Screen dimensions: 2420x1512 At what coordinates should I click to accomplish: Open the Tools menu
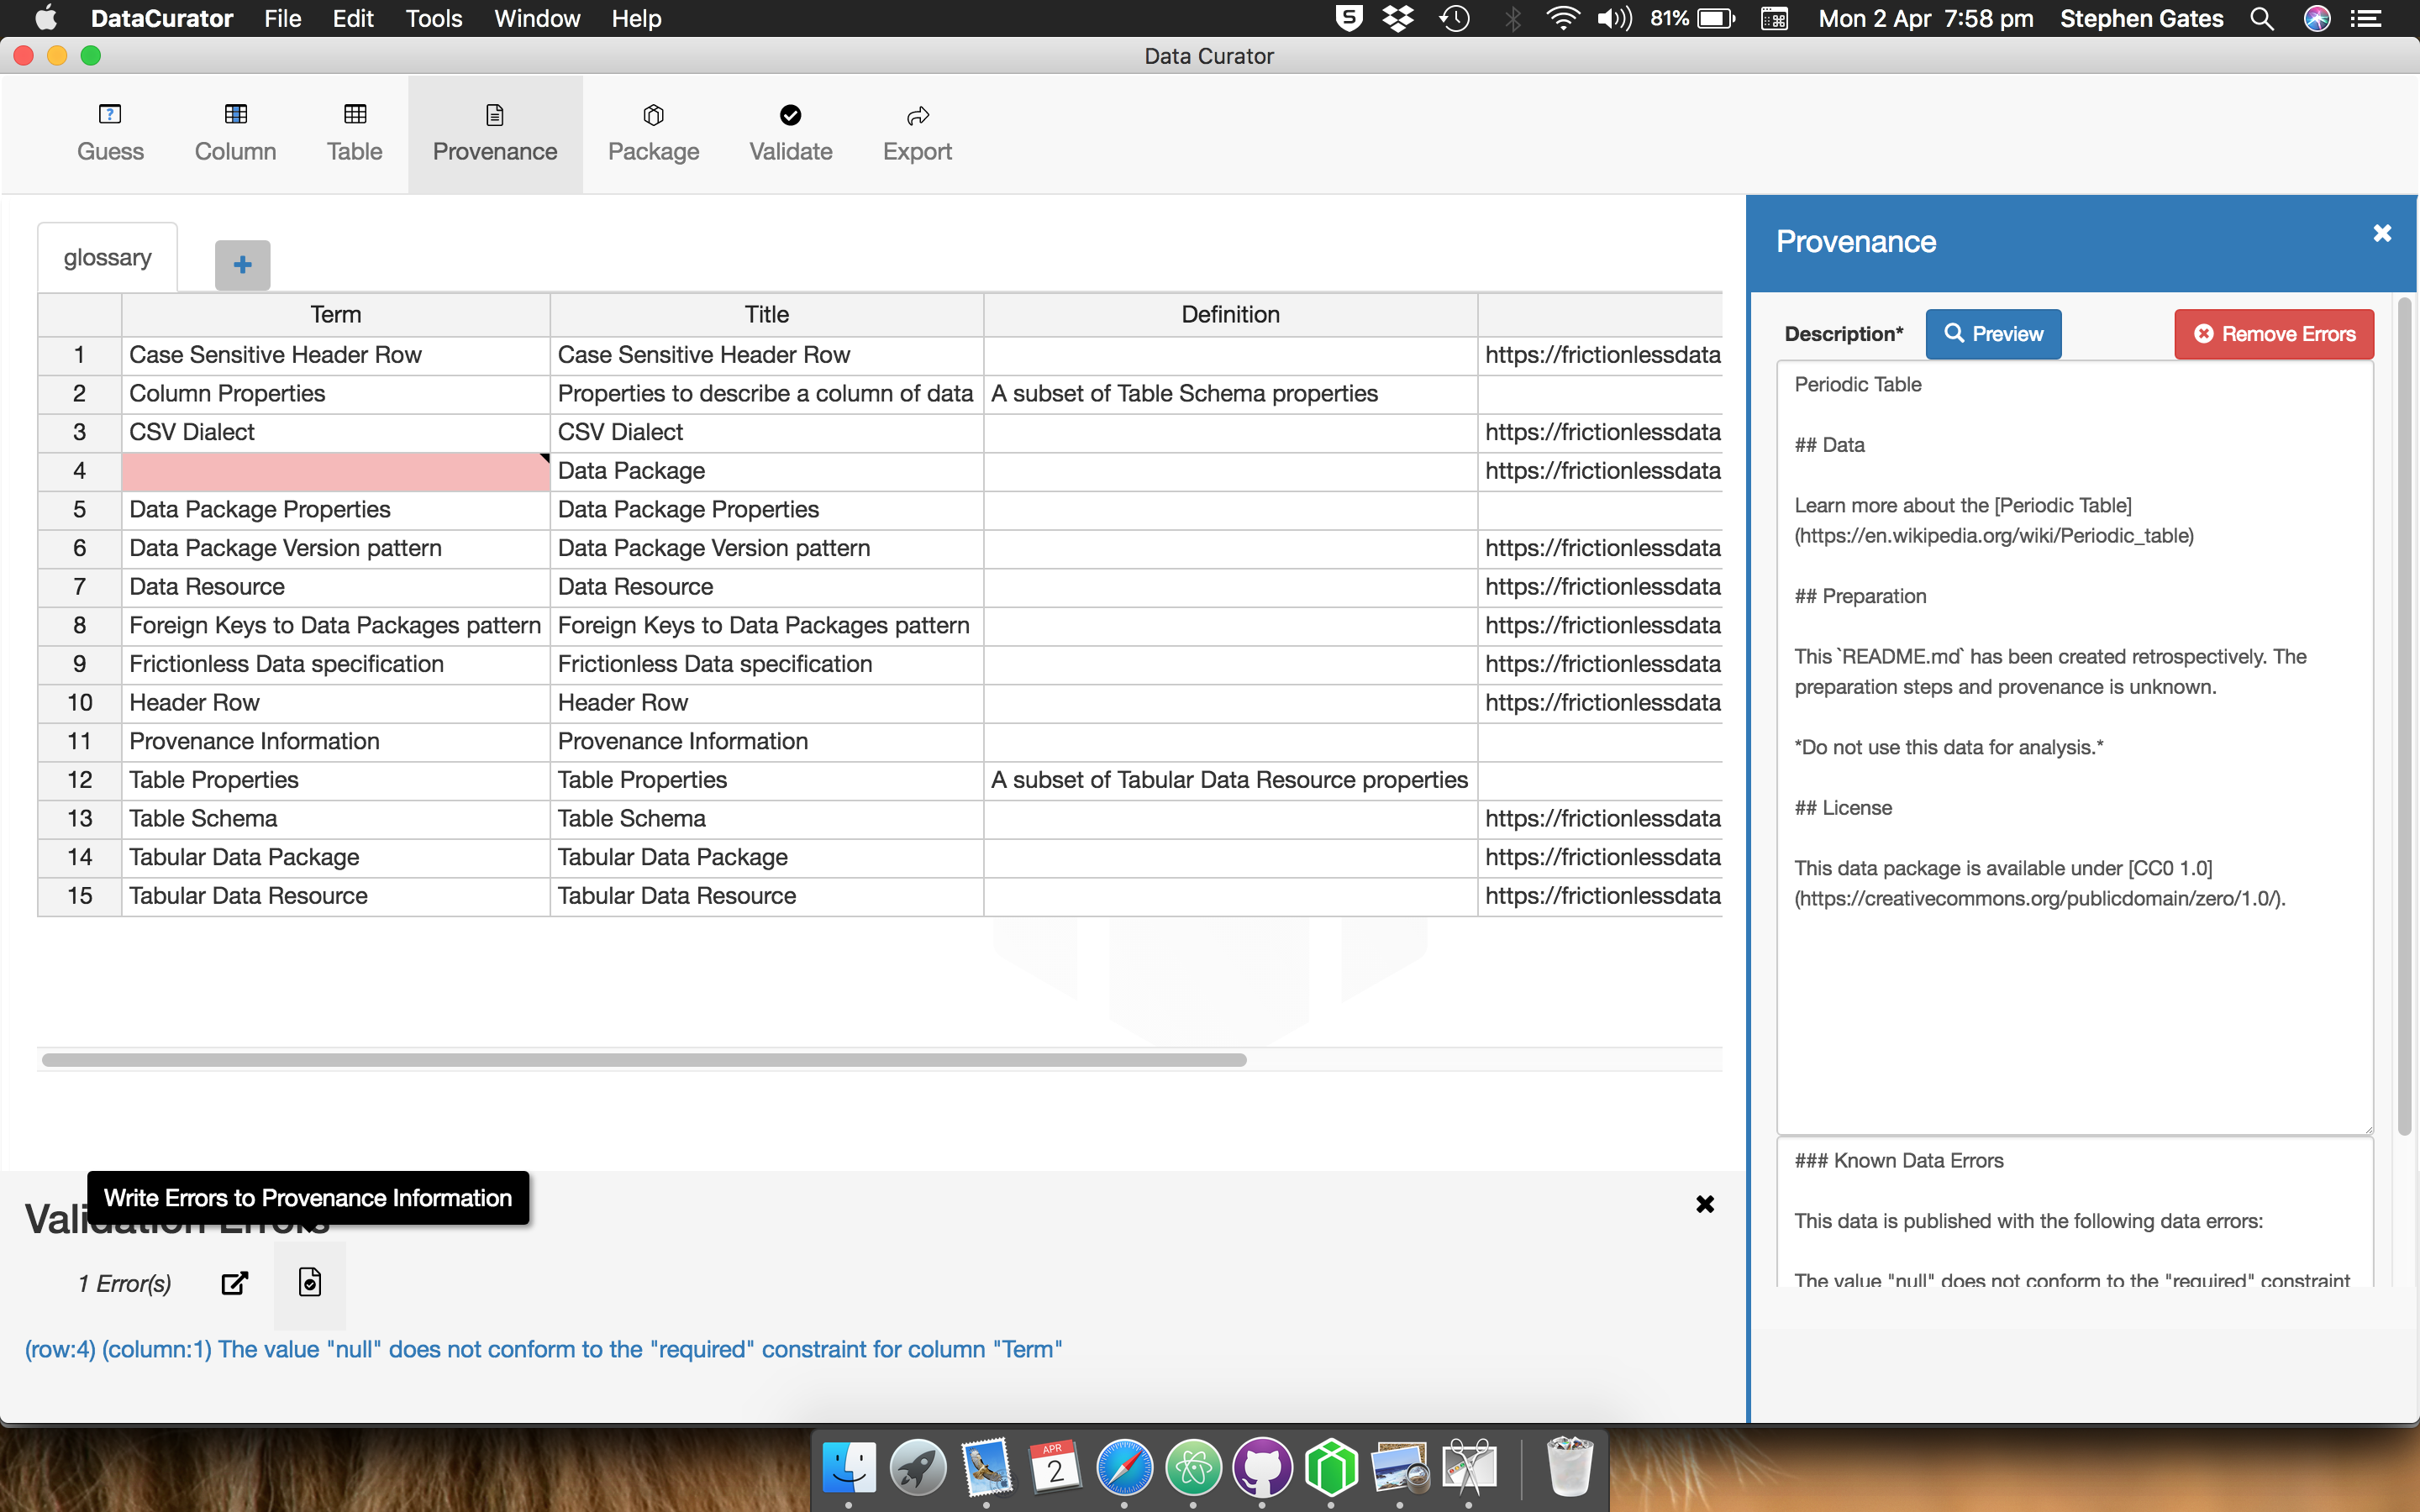click(433, 18)
